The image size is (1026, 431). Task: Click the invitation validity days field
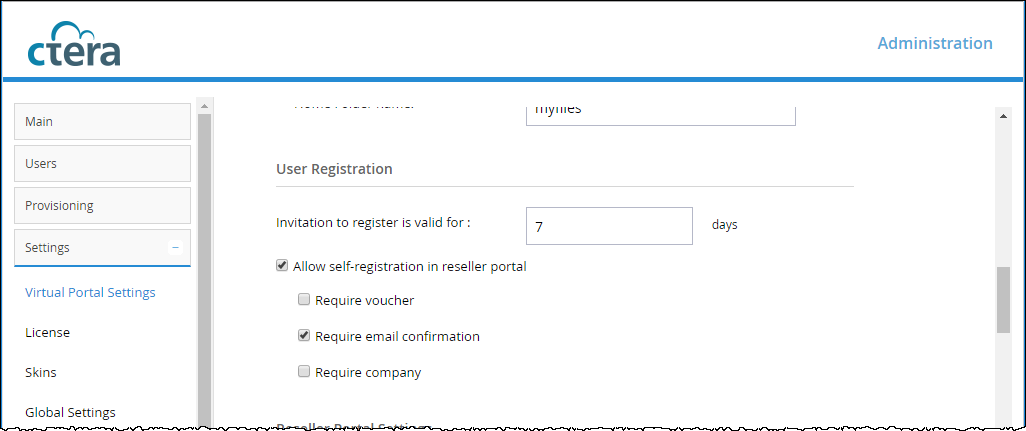pos(609,226)
